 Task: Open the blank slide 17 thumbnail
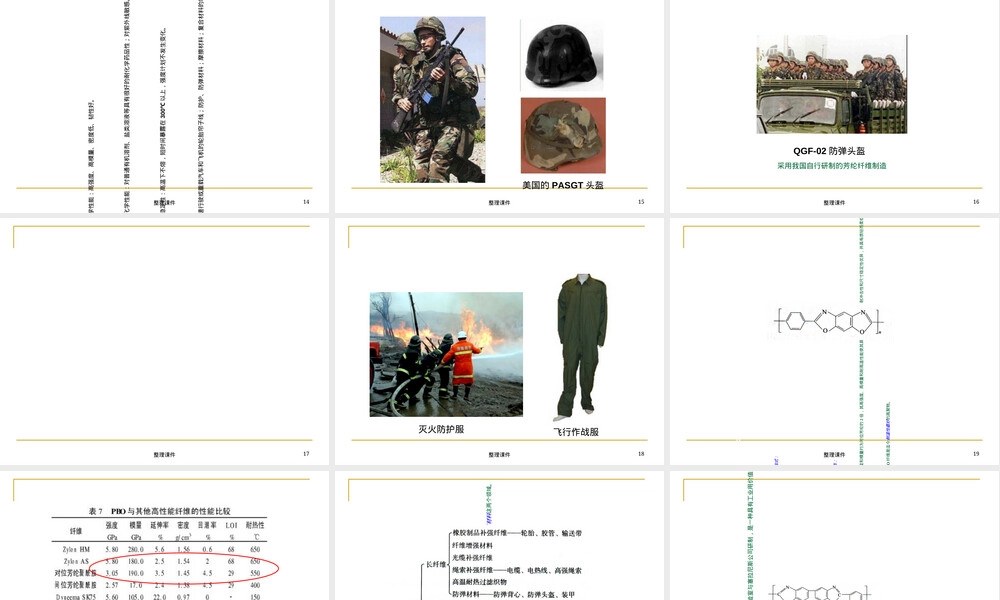[x=164, y=342]
